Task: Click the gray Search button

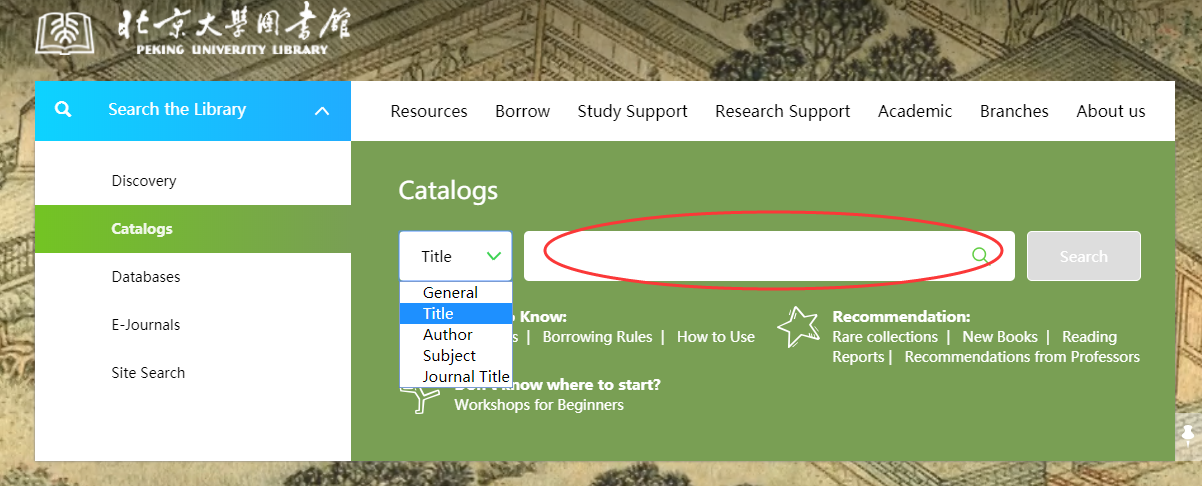Action: pyautogui.click(x=1084, y=256)
